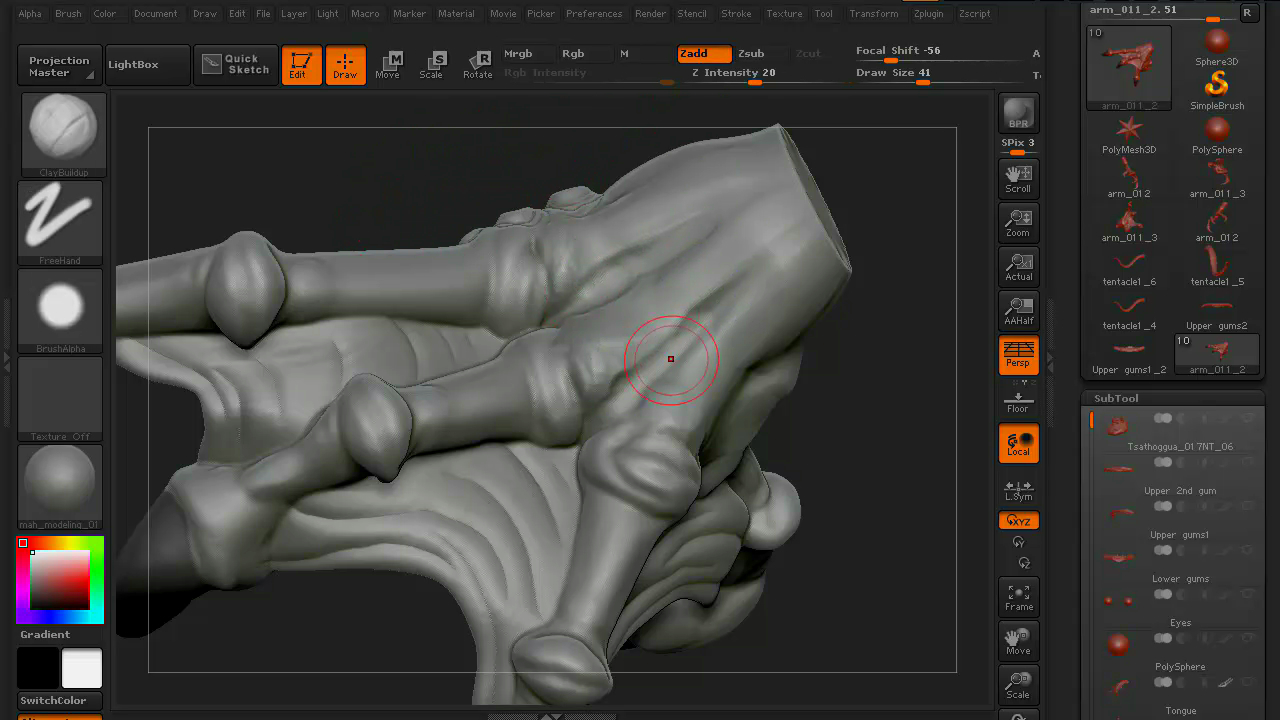The height and width of the screenshot is (720, 1280).
Task: Toggle L.Sym local symmetry
Action: point(1018,488)
